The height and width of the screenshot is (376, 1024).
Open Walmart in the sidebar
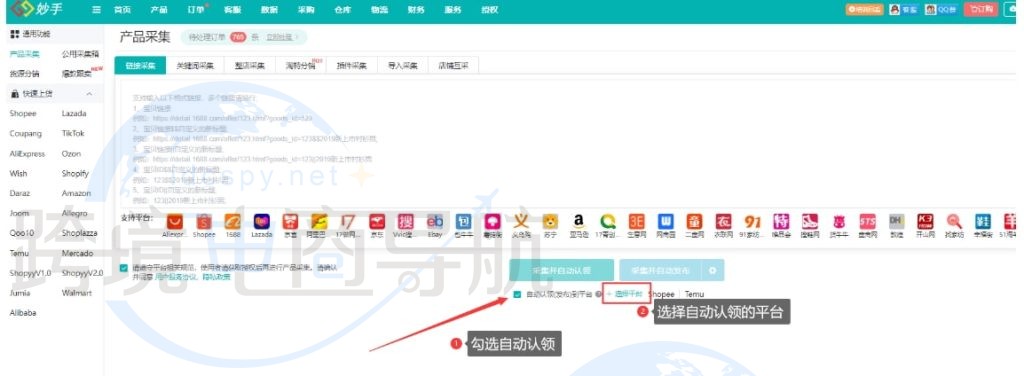76,293
